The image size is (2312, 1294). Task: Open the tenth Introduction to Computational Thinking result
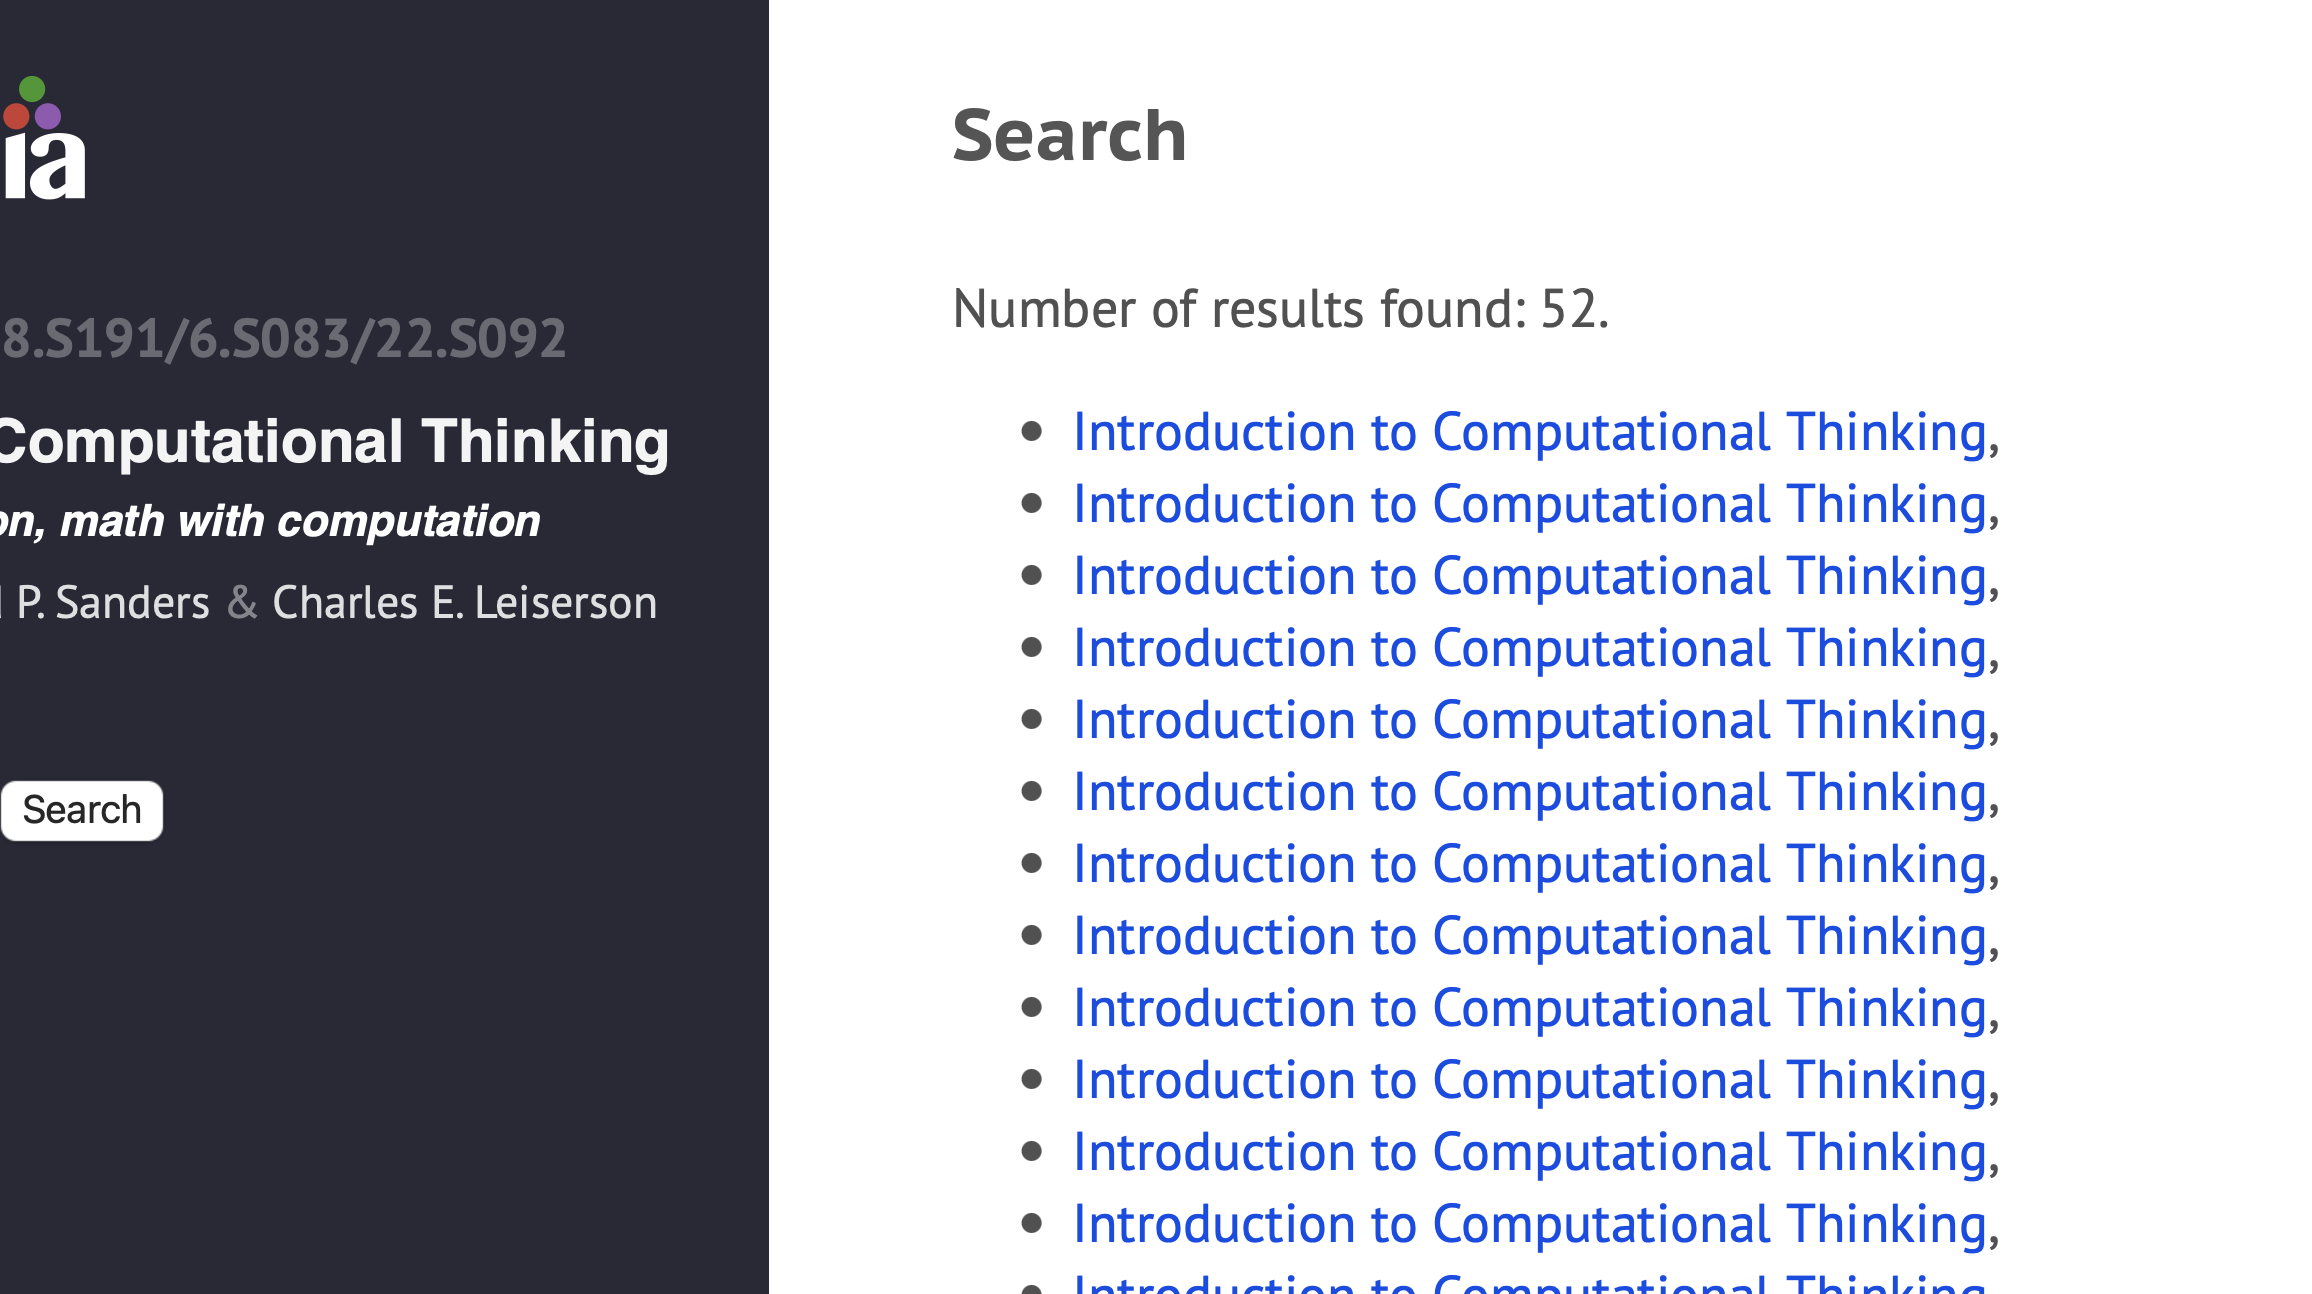[1529, 1081]
